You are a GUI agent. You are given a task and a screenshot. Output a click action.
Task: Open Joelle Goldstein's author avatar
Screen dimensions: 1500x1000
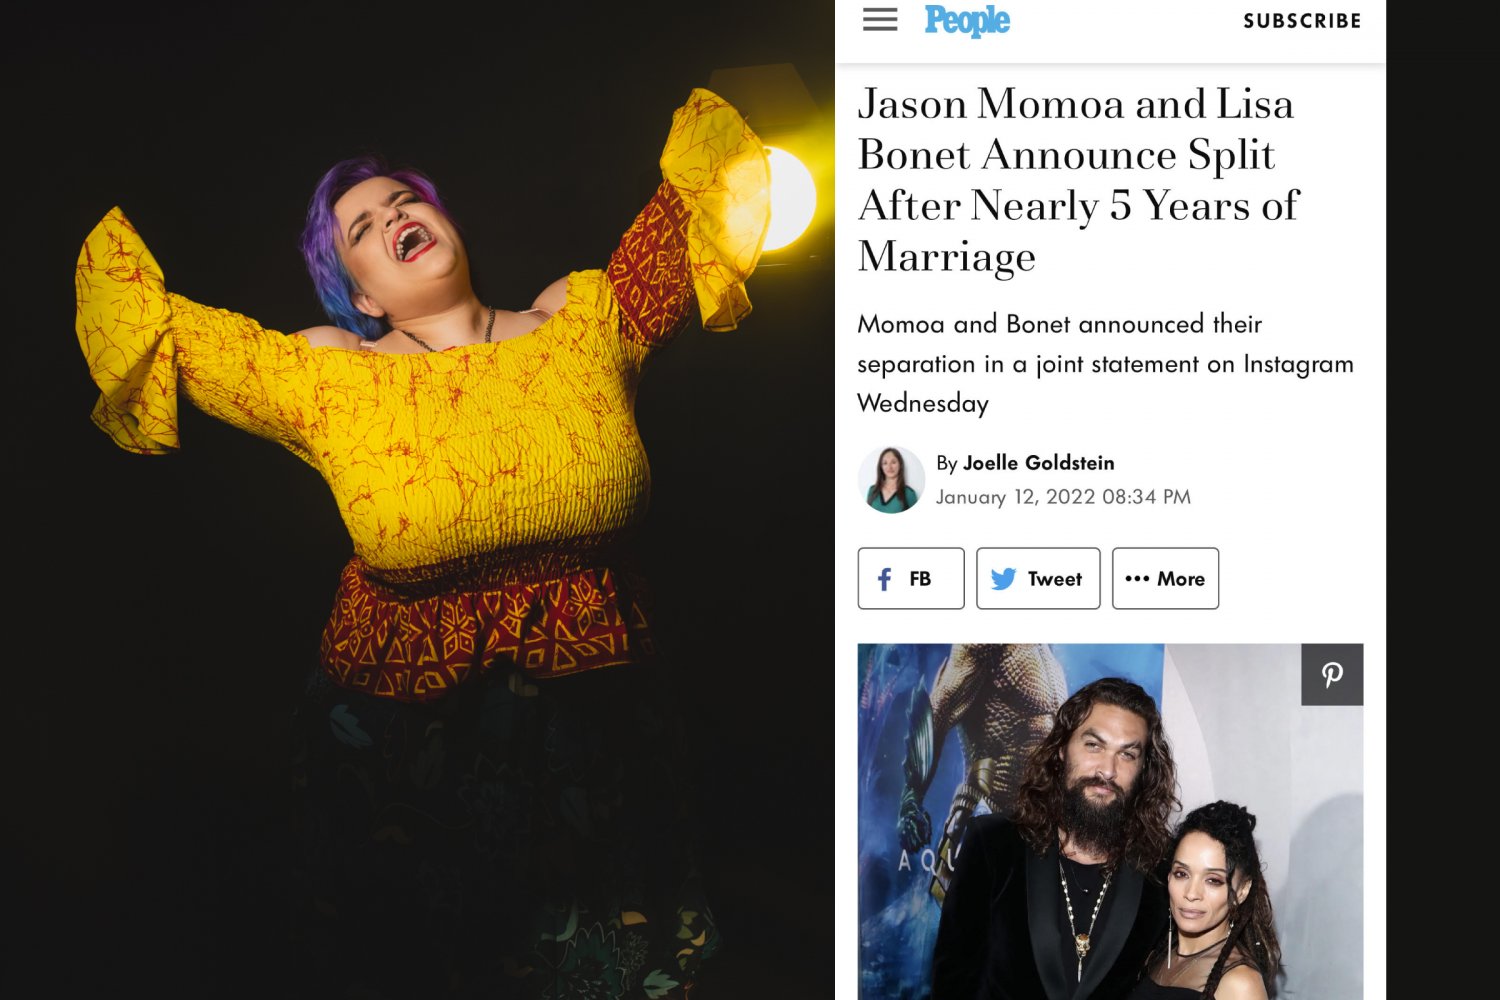(x=891, y=480)
